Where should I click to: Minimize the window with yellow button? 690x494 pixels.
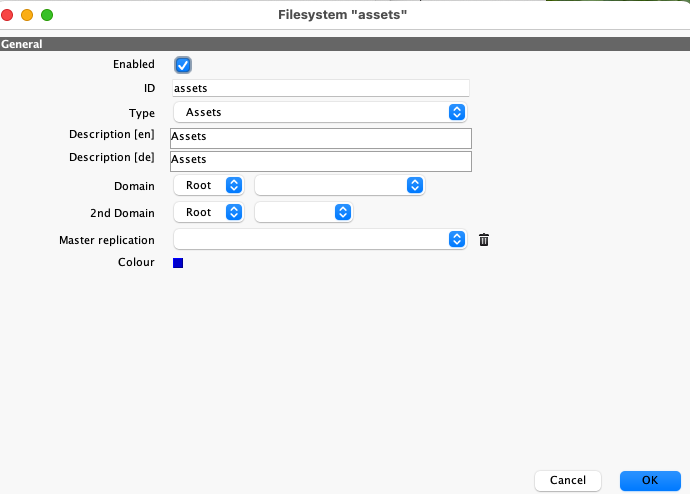tap(27, 15)
